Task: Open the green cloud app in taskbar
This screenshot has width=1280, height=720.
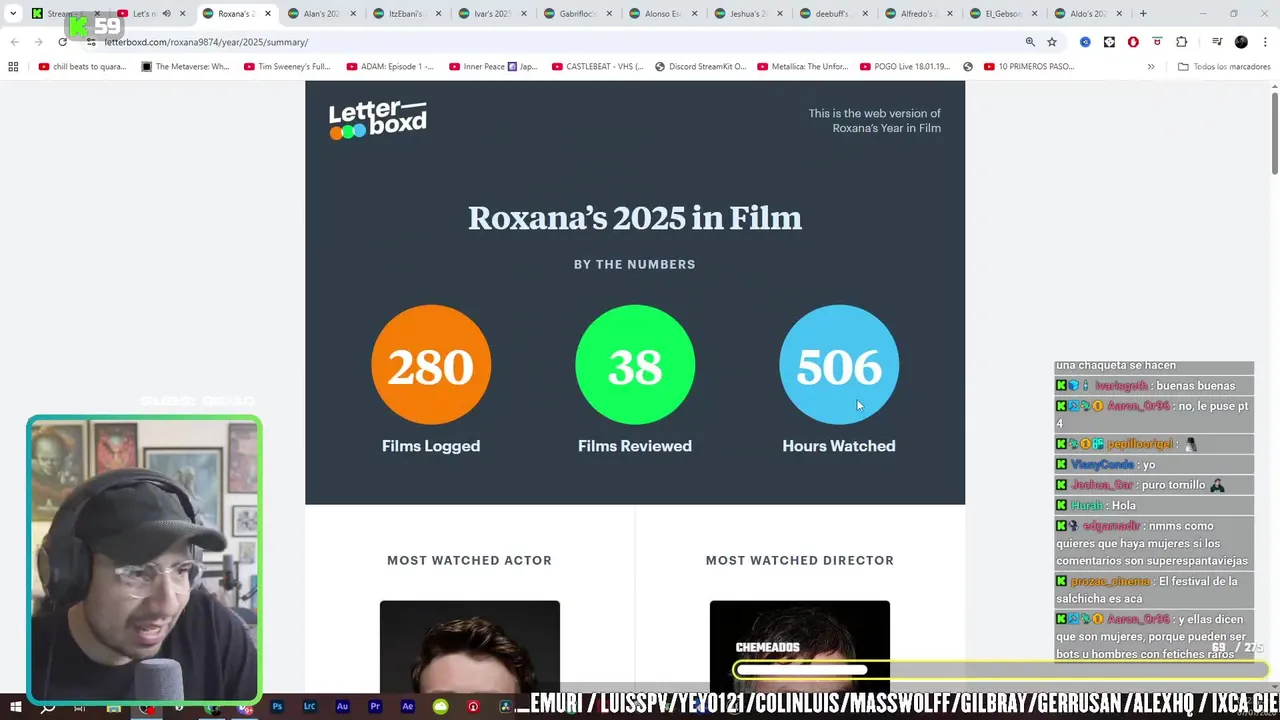Action: (x=440, y=706)
